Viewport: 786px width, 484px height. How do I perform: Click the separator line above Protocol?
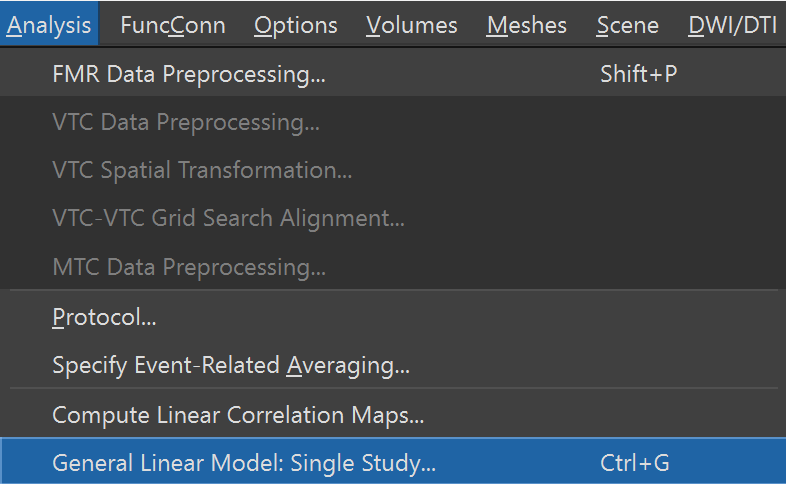tap(394, 290)
